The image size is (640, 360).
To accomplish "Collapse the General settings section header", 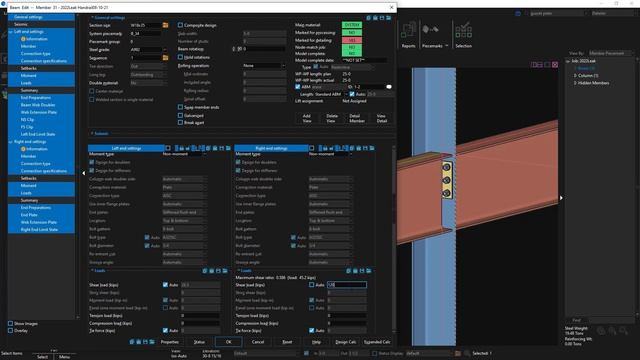I will click(x=92, y=18).
